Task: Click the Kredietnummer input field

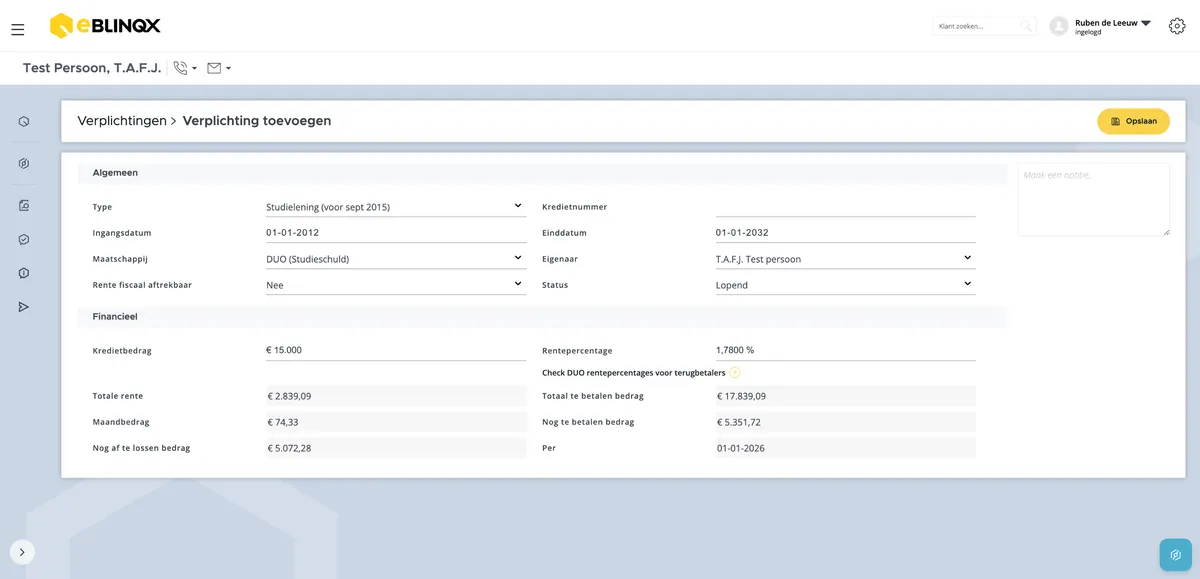Action: coord(846,207)
